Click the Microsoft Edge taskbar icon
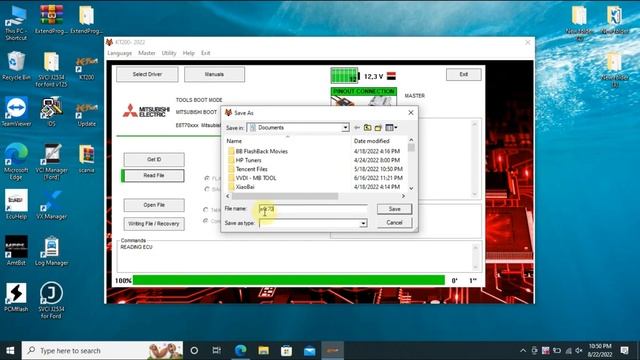Screen dimensions: 640x360 pos(240,350)
